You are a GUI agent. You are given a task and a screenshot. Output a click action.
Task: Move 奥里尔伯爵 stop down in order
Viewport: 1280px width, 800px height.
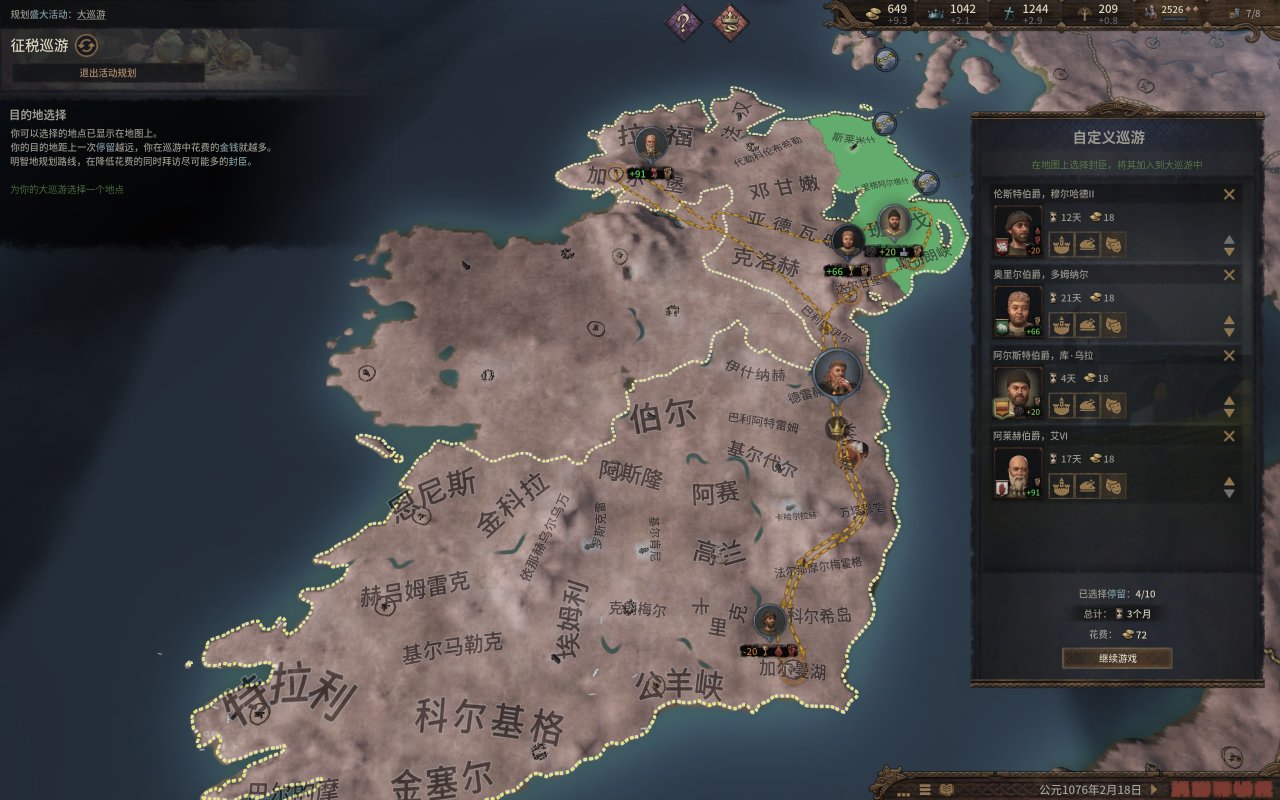point(1229,332)
